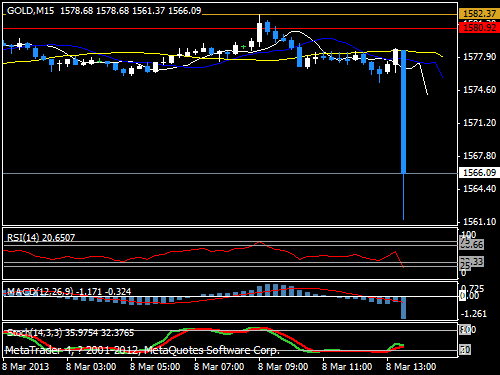Click the 8 Mar 13:00 time label
The image size is (500, 375).
(411, 367)
